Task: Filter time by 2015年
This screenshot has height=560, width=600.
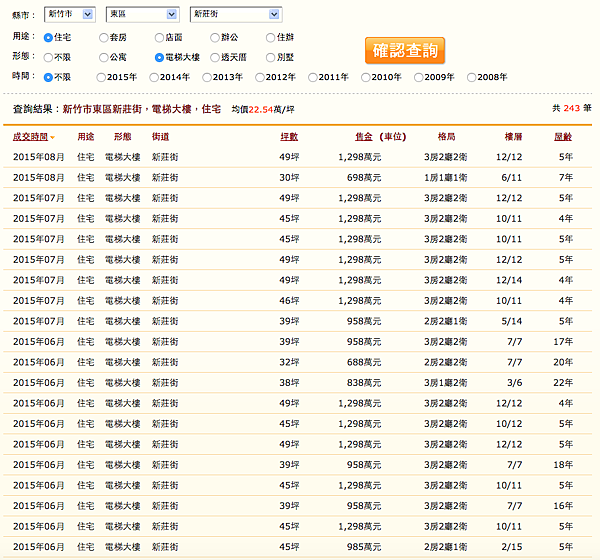Action: 102,77
